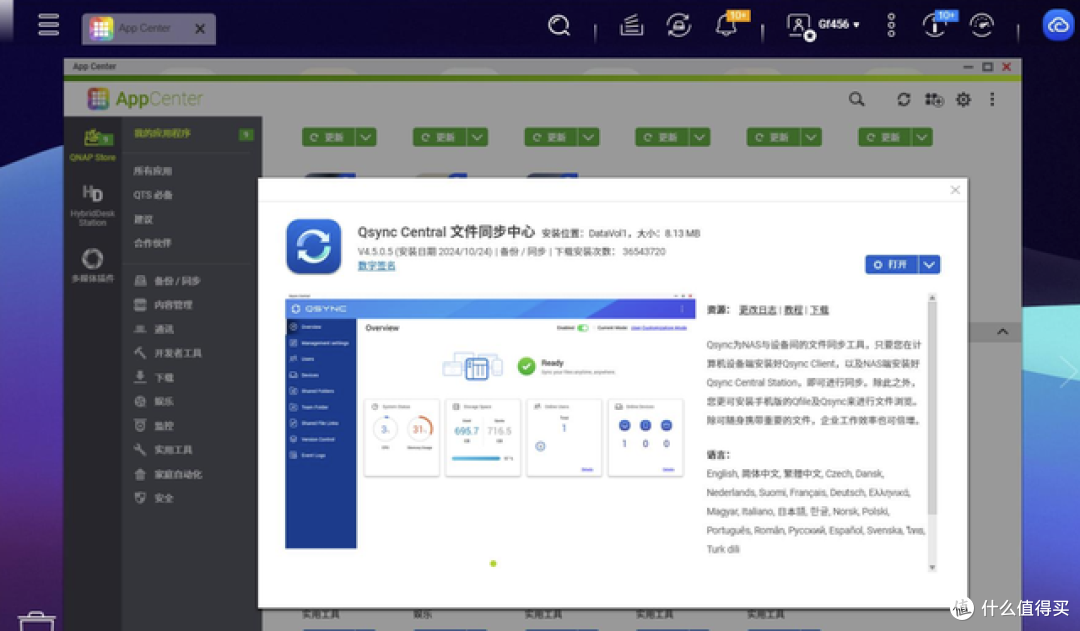The width and height of the screenshot is (1080, 631).
Task: Click the 下载 category download-arrow icon
Action: pyautogui.click(x=140, y=377)
